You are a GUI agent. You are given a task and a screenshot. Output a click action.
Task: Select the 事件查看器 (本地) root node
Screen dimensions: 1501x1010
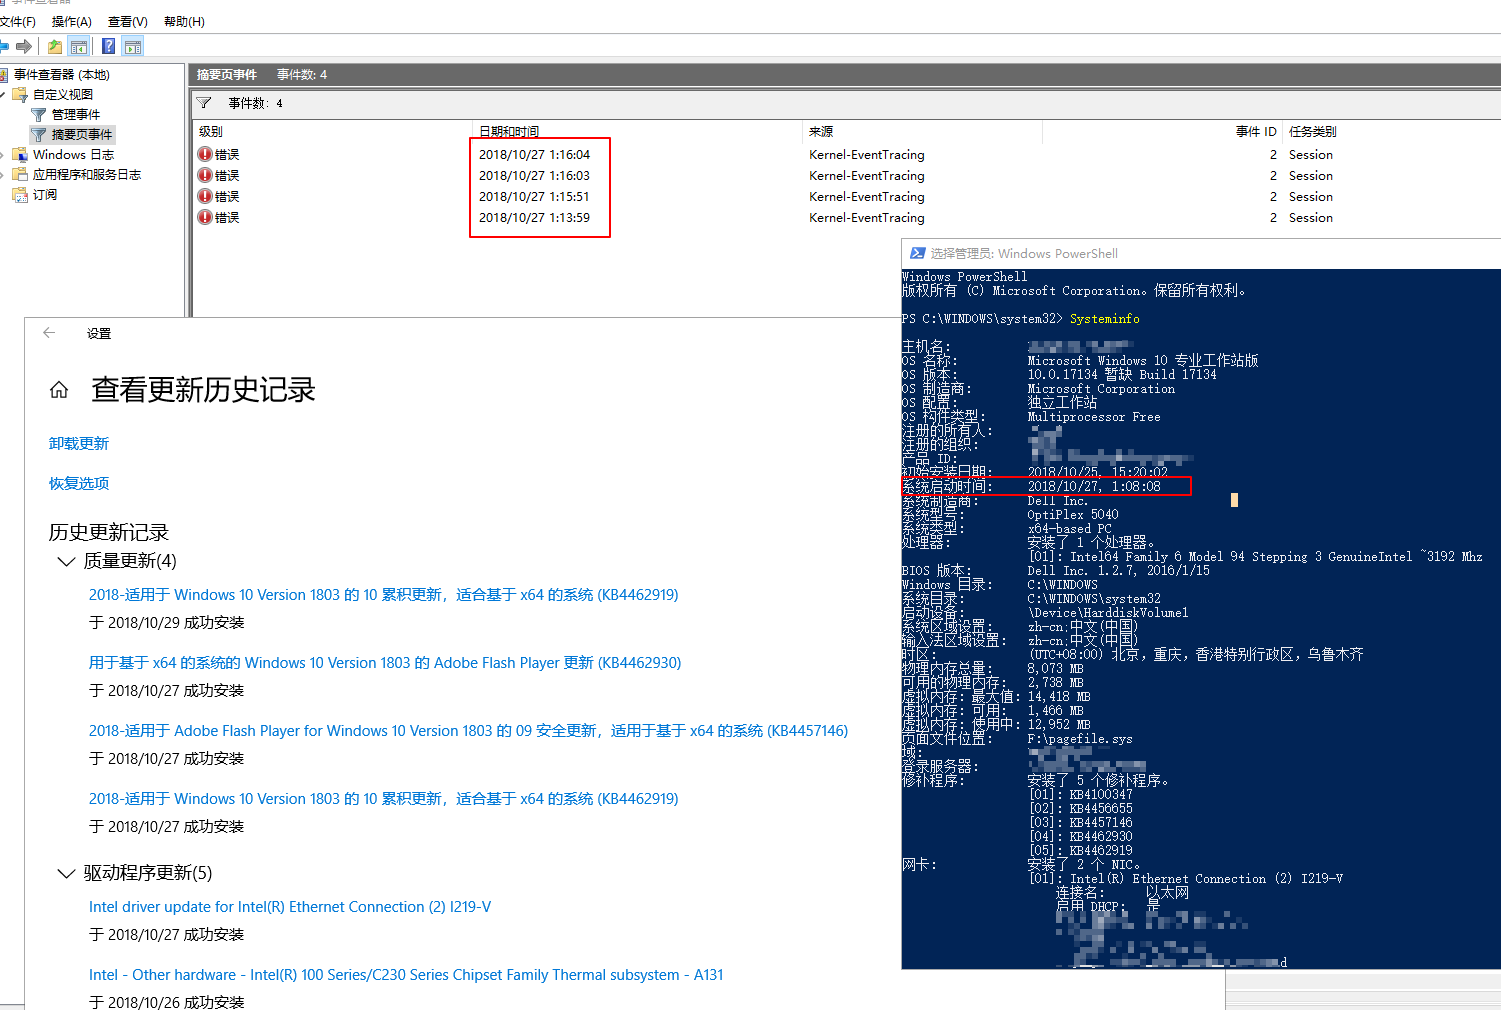(x=62, y=74)
